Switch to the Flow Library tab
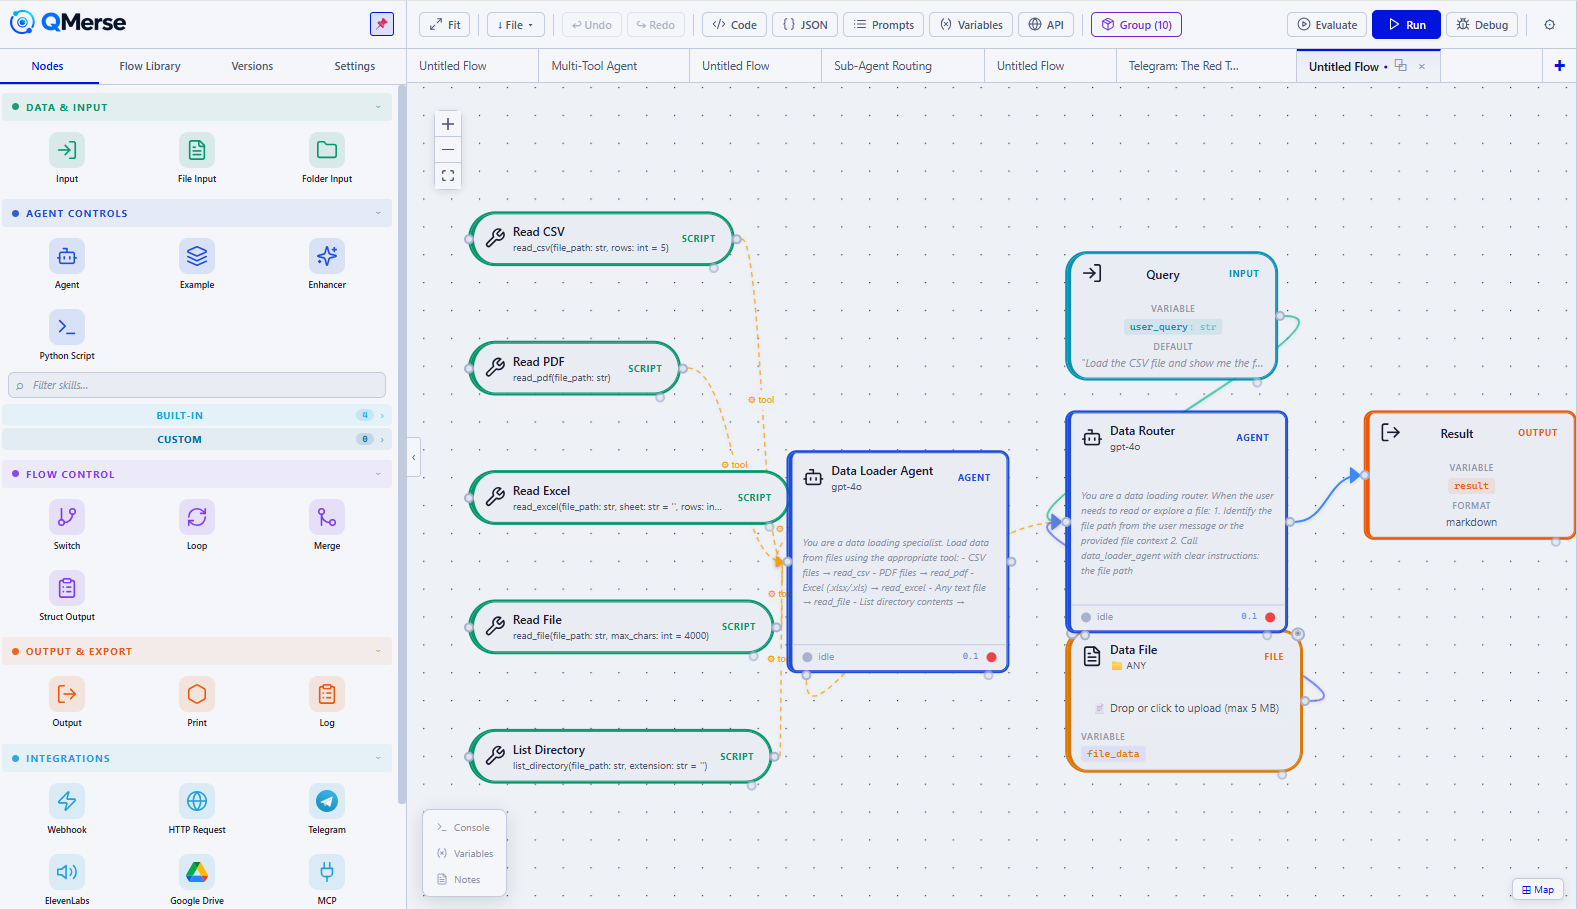 pyautogui.click(x=150, y=66)
